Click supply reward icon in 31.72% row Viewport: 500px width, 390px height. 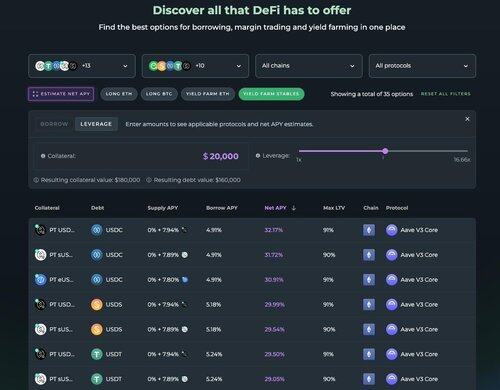(x=185, y=255)
